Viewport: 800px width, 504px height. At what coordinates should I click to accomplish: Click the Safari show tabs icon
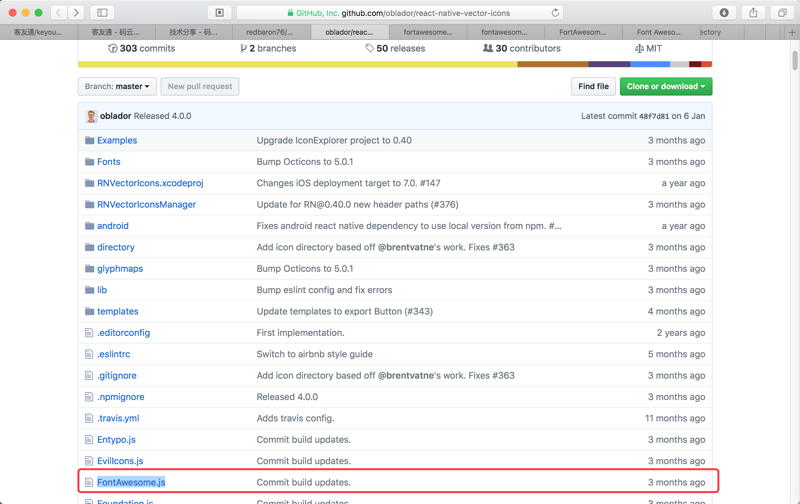click(x=782, y=13)
